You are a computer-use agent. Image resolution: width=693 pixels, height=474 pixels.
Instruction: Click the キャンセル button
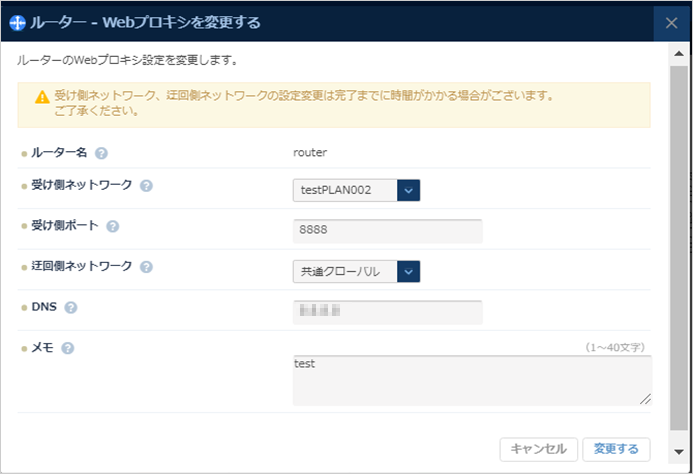538,449
